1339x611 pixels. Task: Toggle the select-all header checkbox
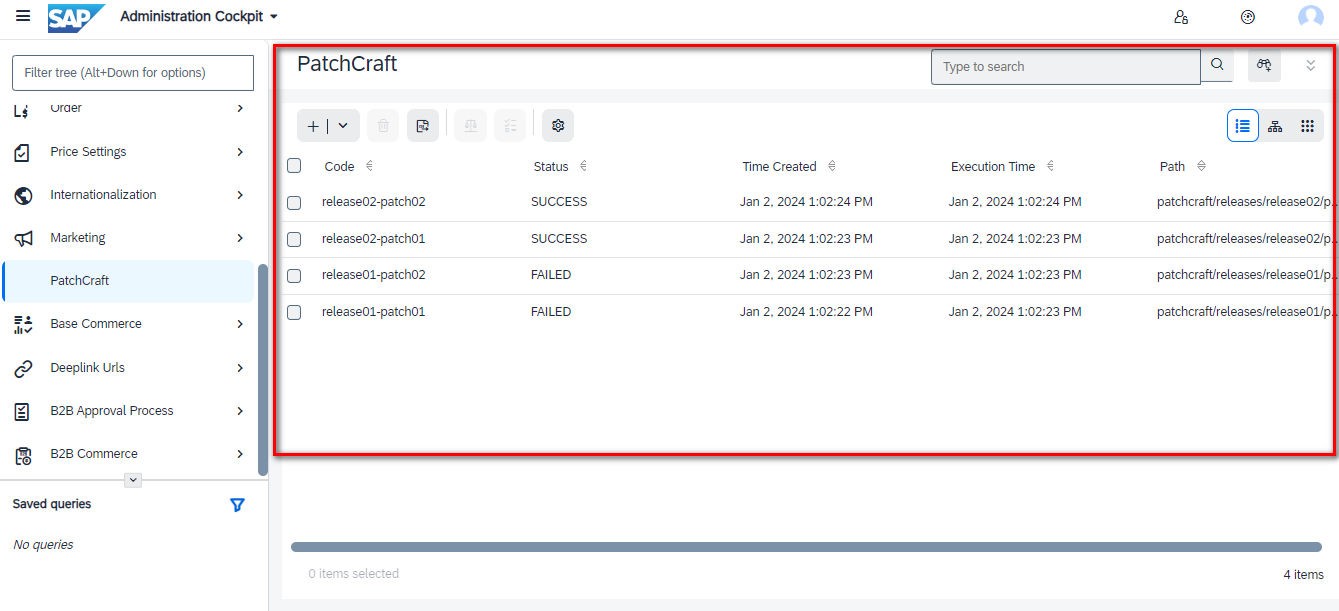[x=294, y=166]
